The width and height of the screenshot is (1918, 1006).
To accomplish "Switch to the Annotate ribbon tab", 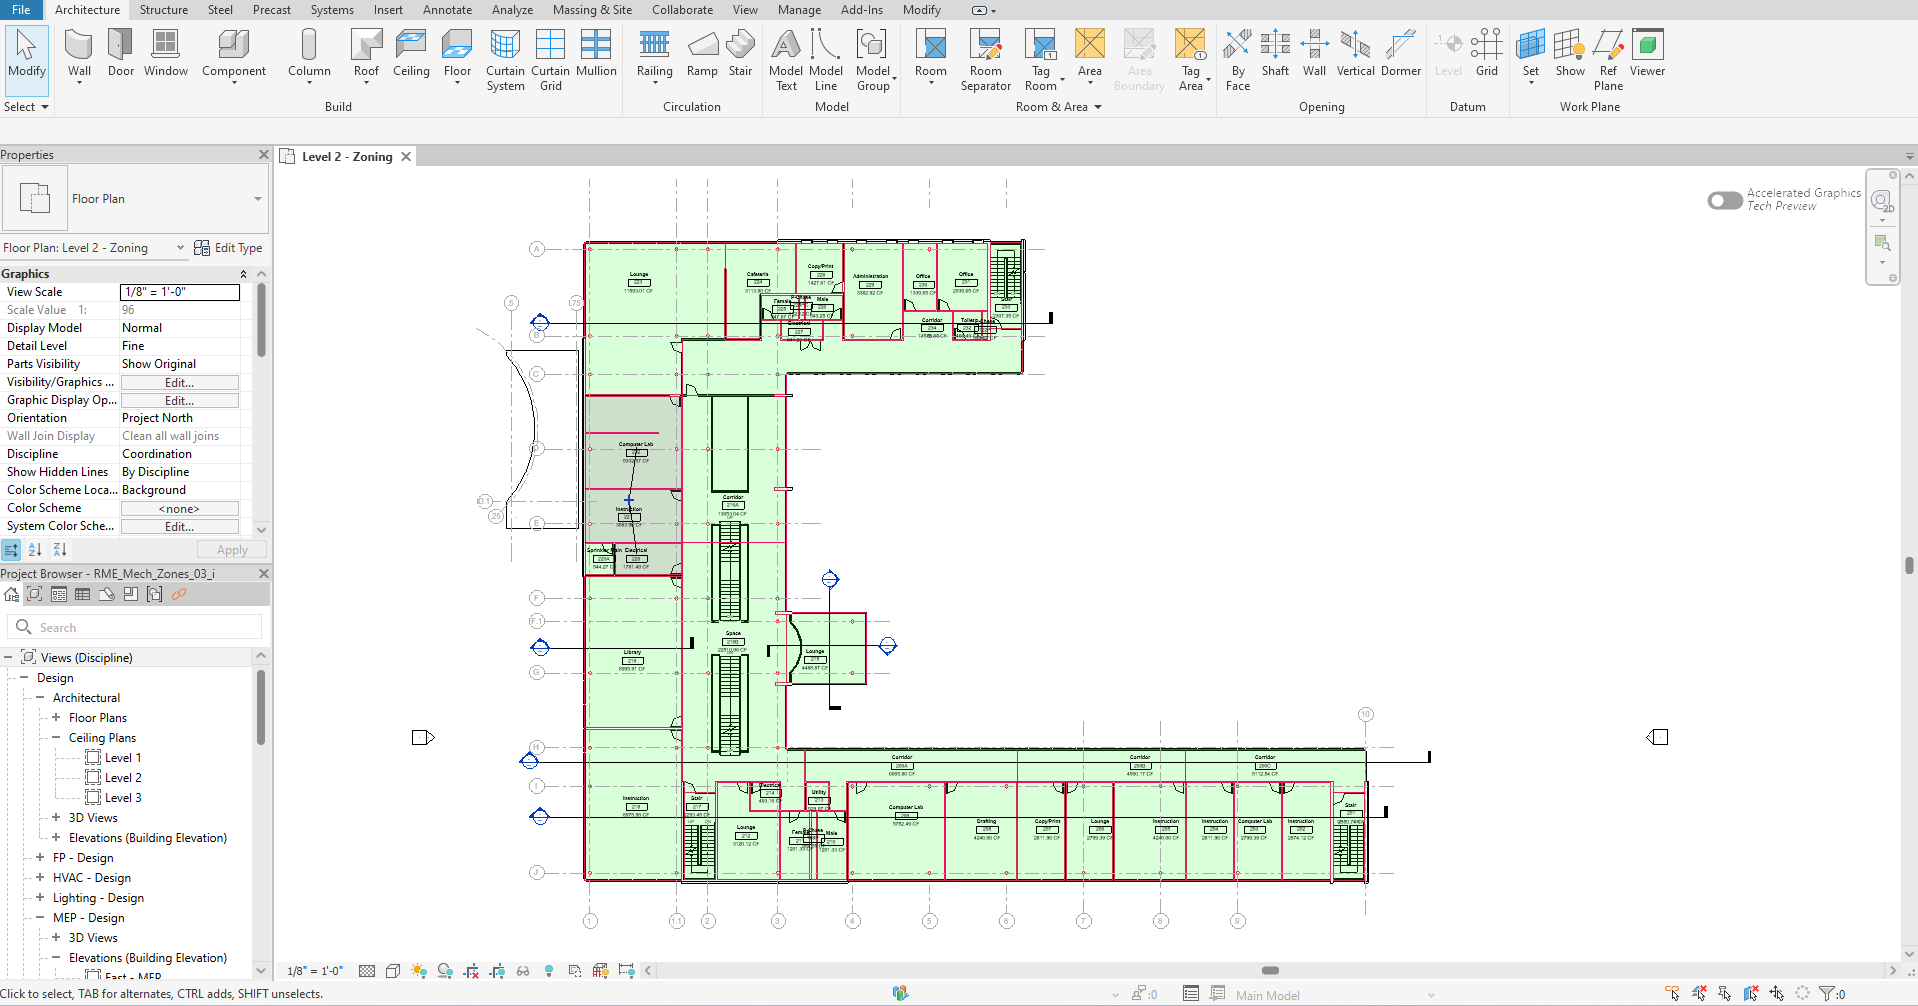I will tap(447, 10).
